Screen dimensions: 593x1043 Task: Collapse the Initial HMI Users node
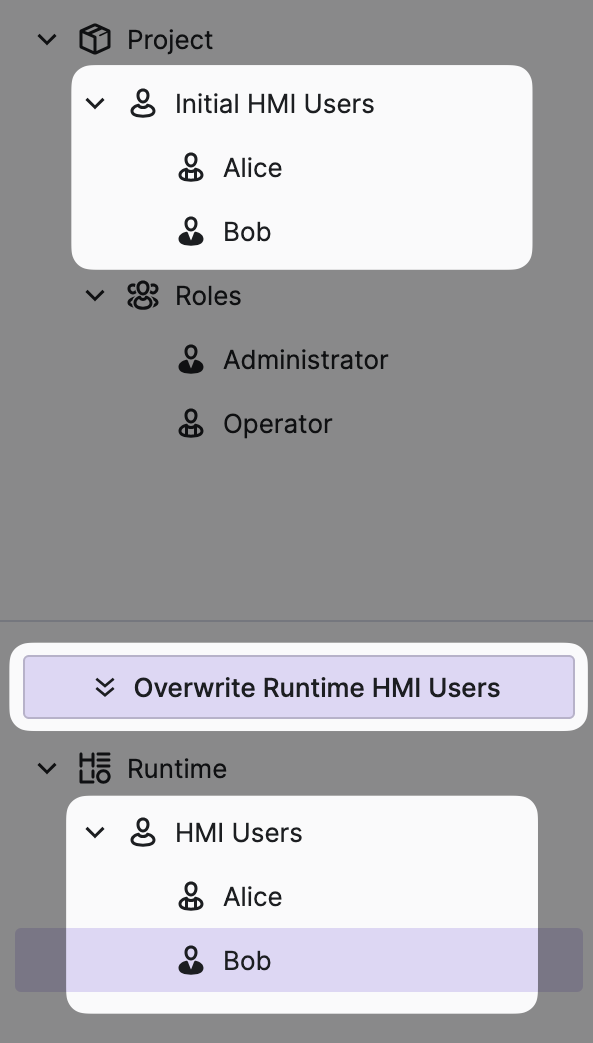pos(95,104)
